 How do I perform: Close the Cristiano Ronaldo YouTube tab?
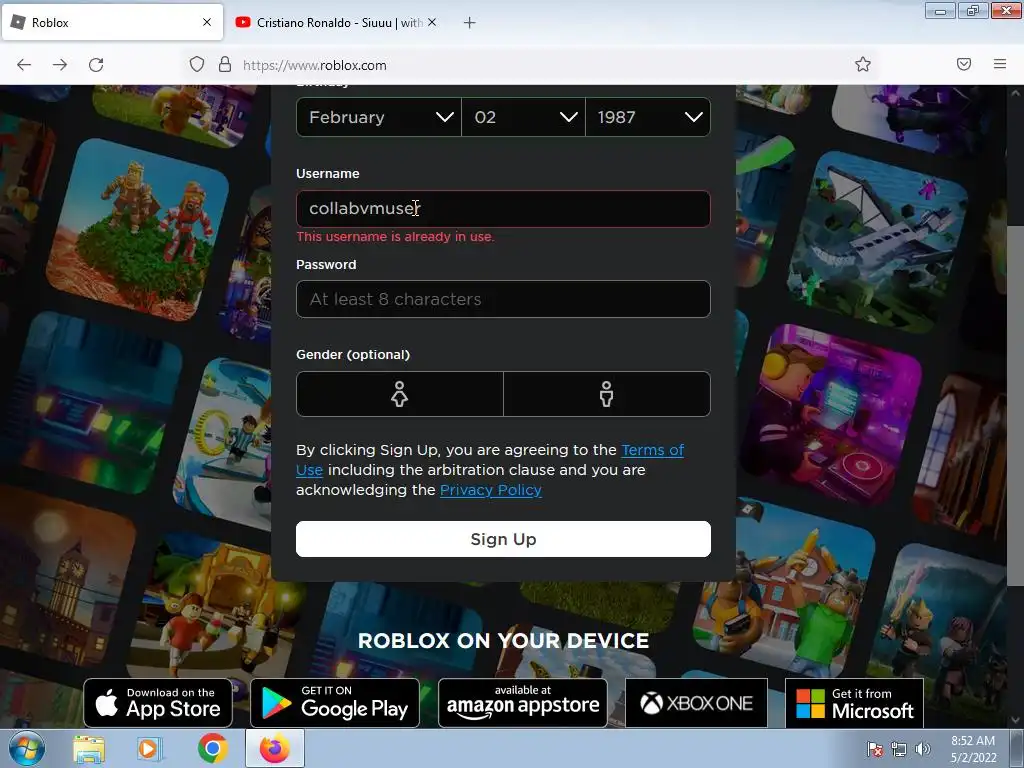[x=432, y=22]
